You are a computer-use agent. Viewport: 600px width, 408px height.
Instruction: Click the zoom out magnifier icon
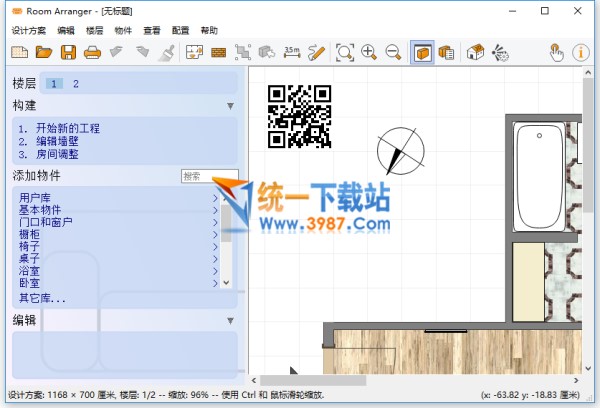point(393,52)
